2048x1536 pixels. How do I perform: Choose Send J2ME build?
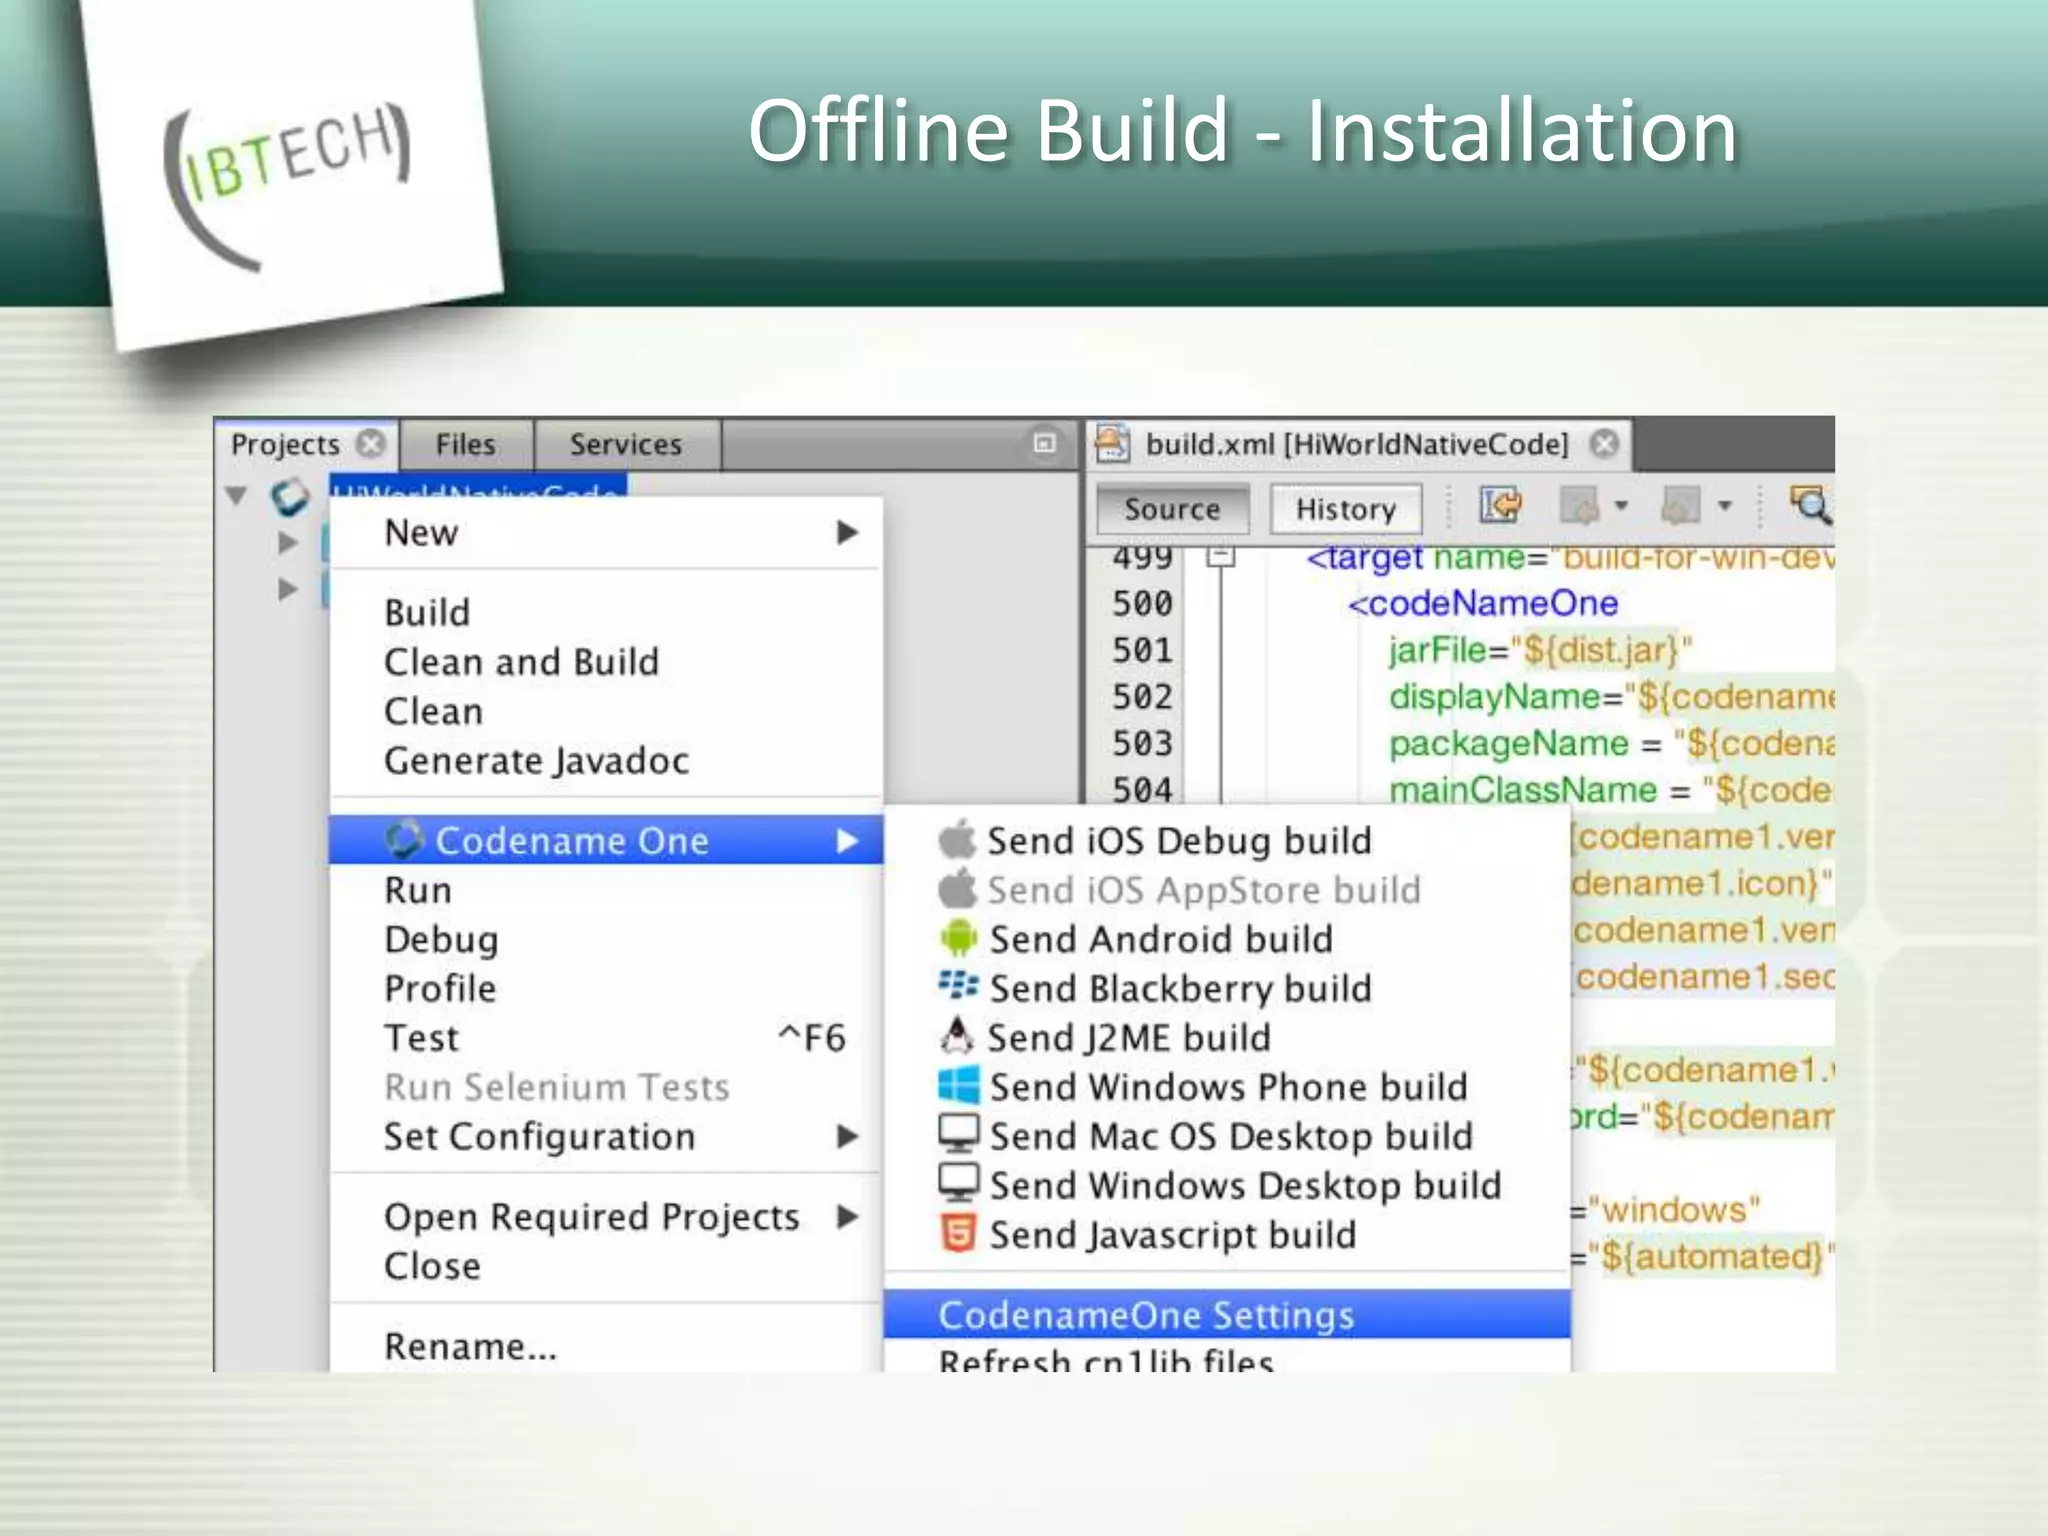point(1227,1037)
